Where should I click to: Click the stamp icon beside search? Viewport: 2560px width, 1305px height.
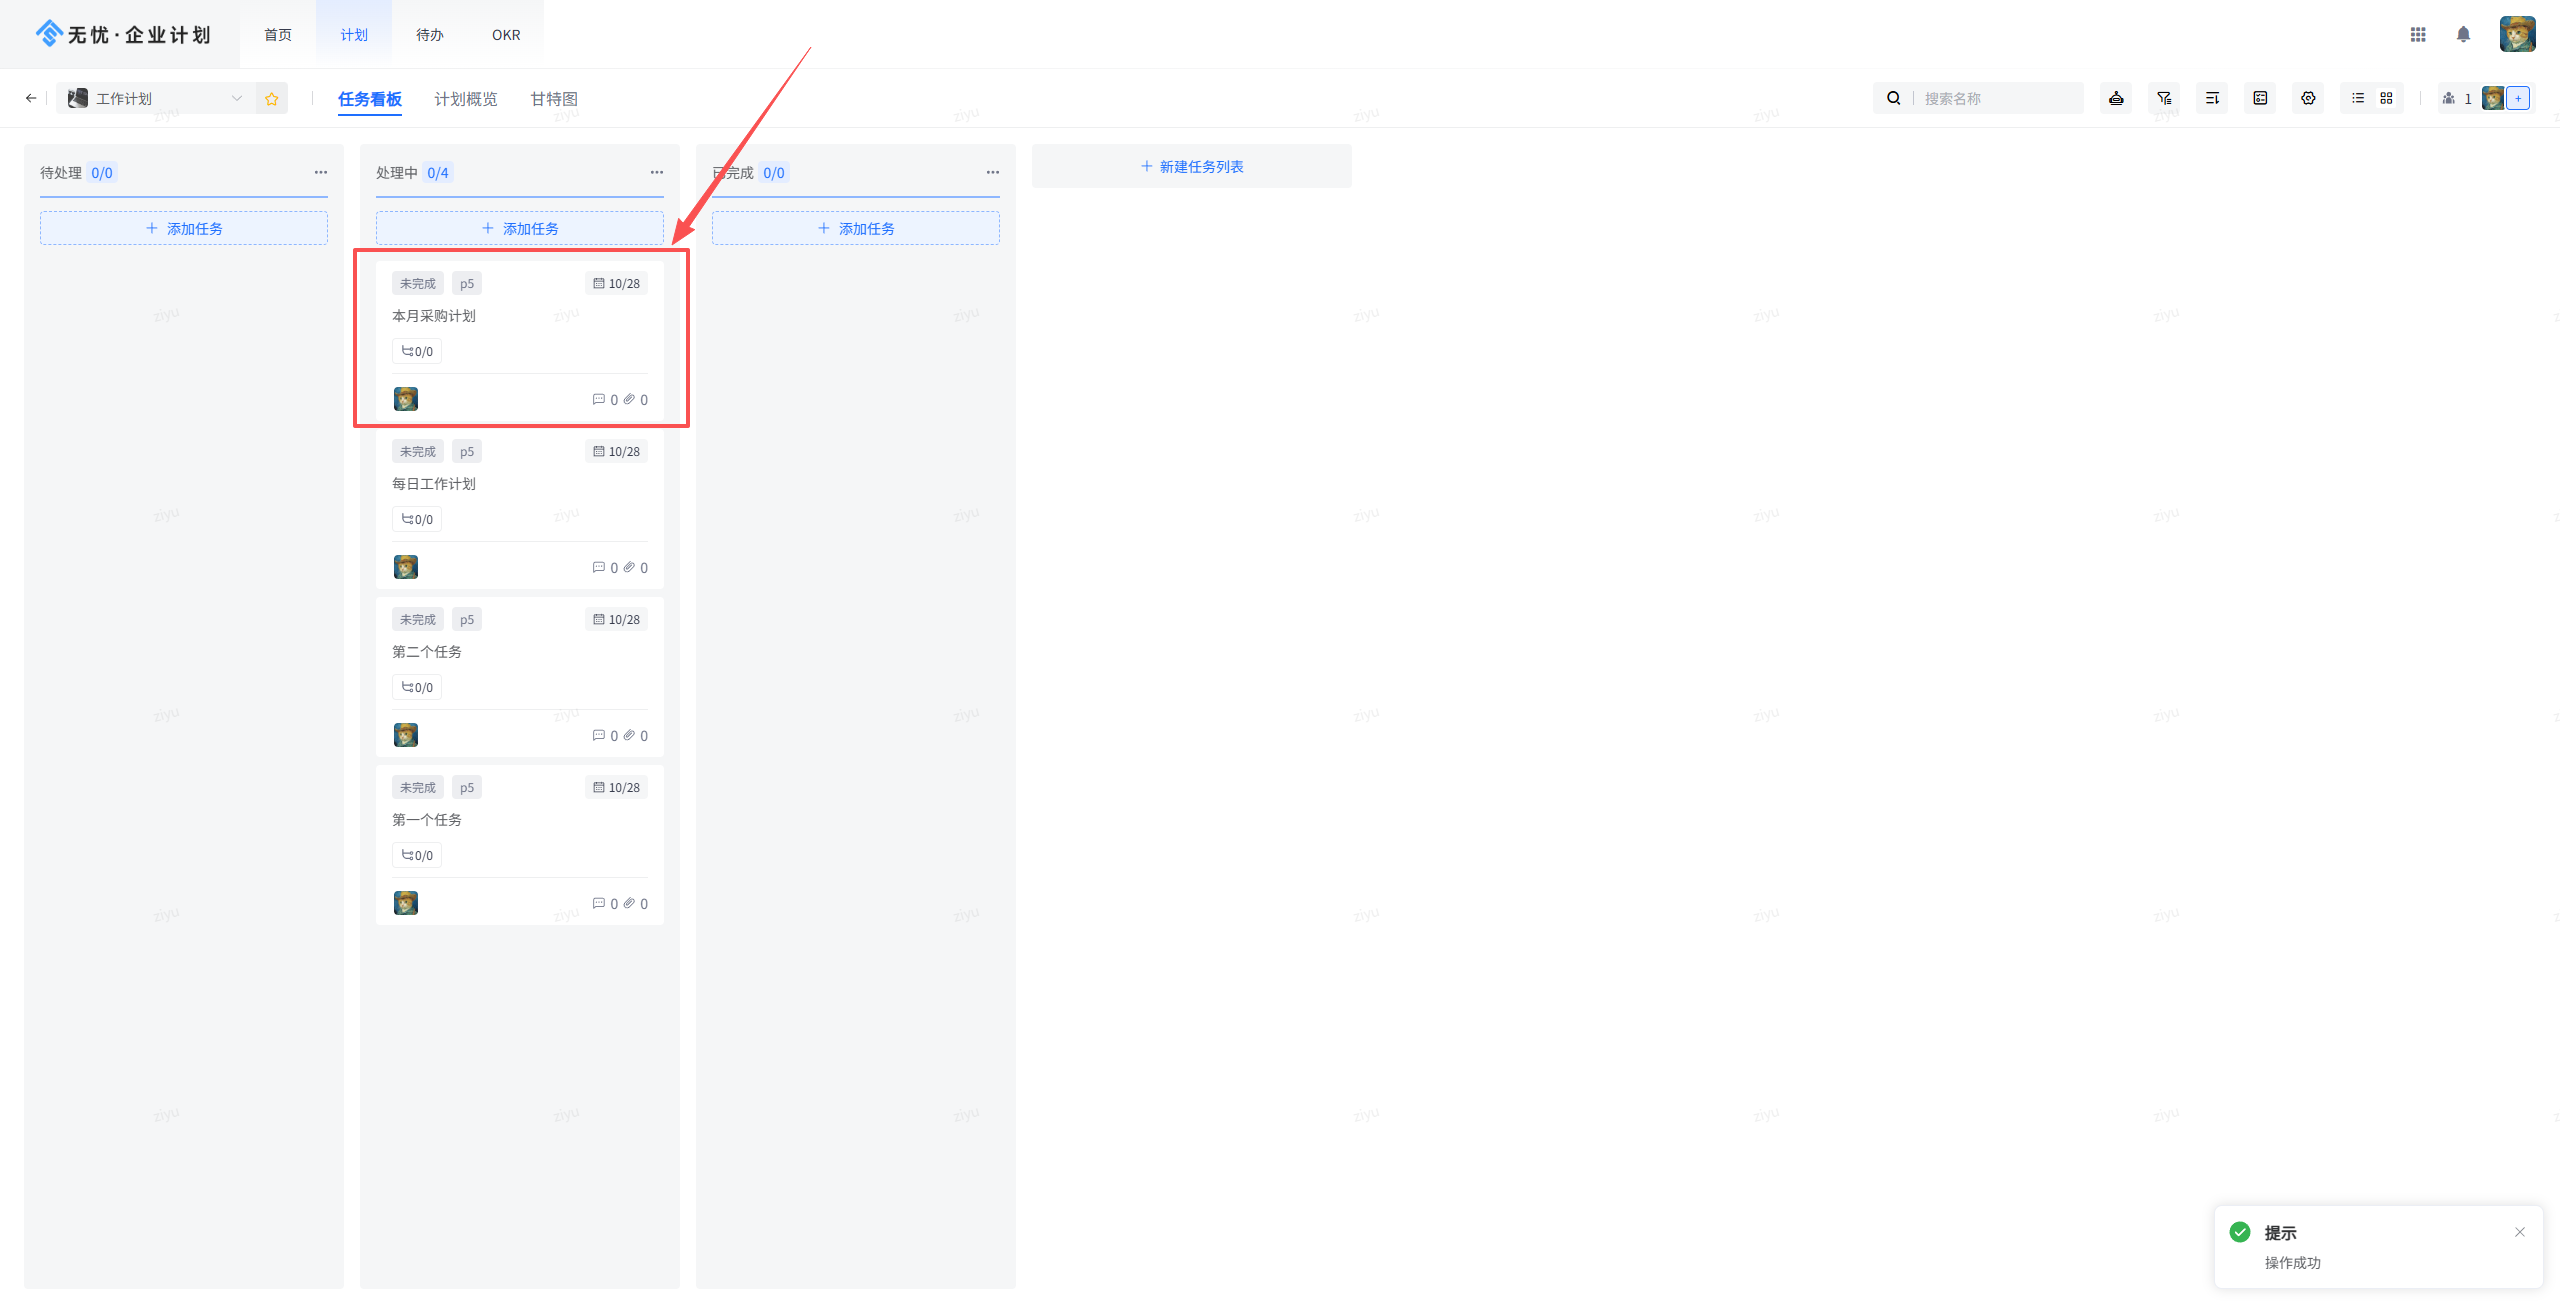tap(2116, 98)
